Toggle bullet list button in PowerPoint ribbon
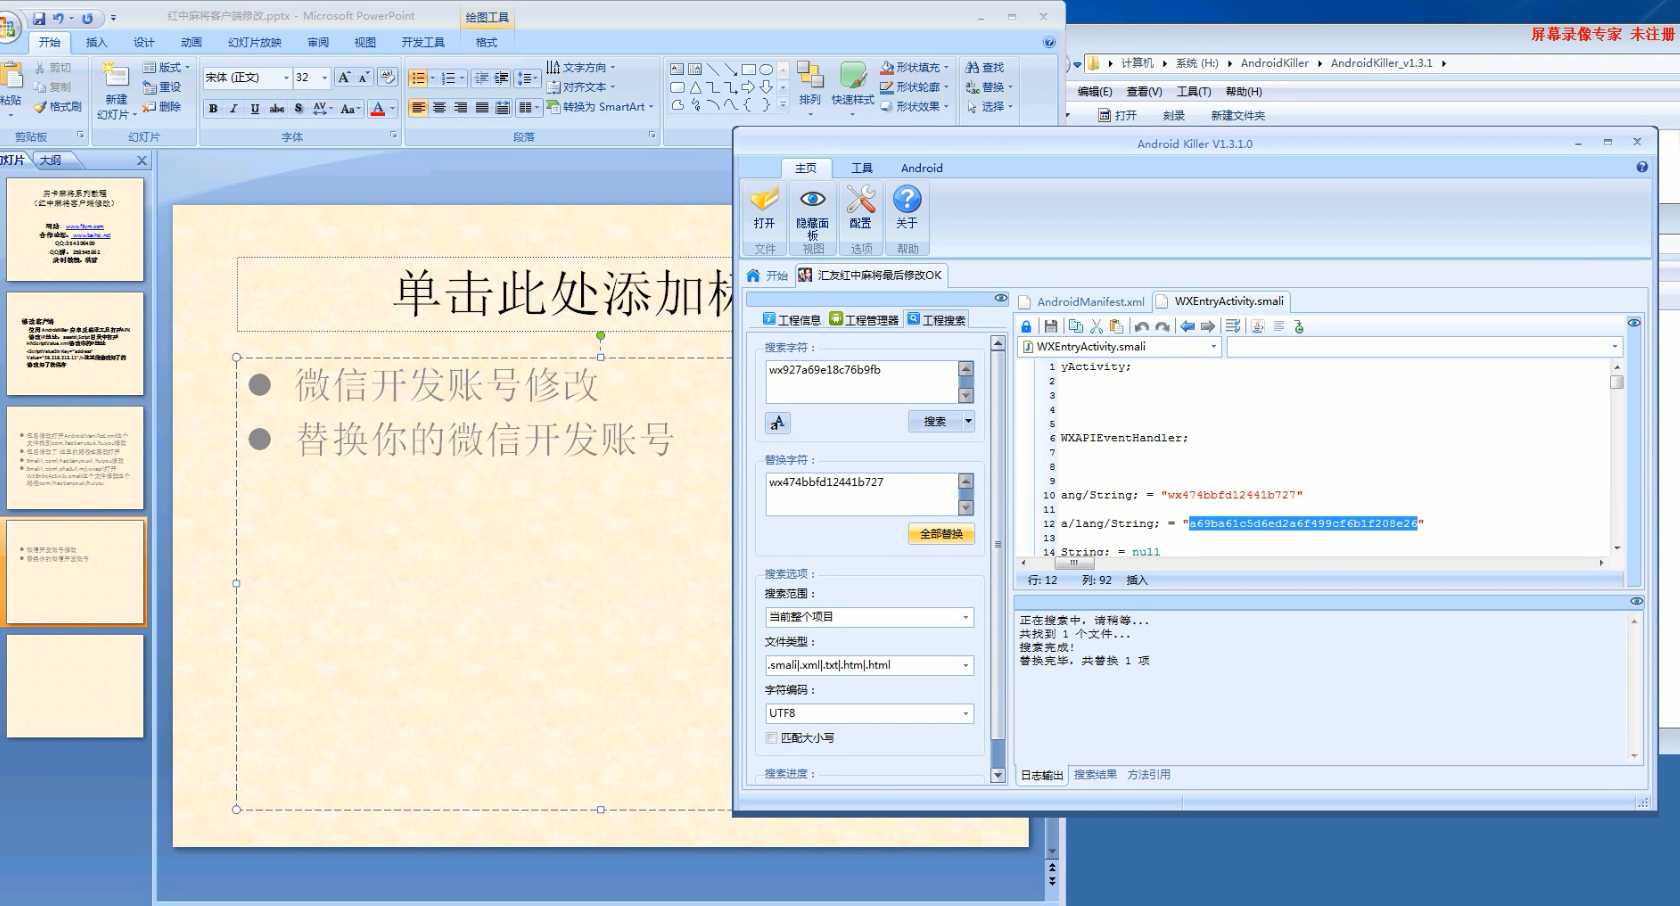This screenshot has width=1680, height=906. coord(418,78)
